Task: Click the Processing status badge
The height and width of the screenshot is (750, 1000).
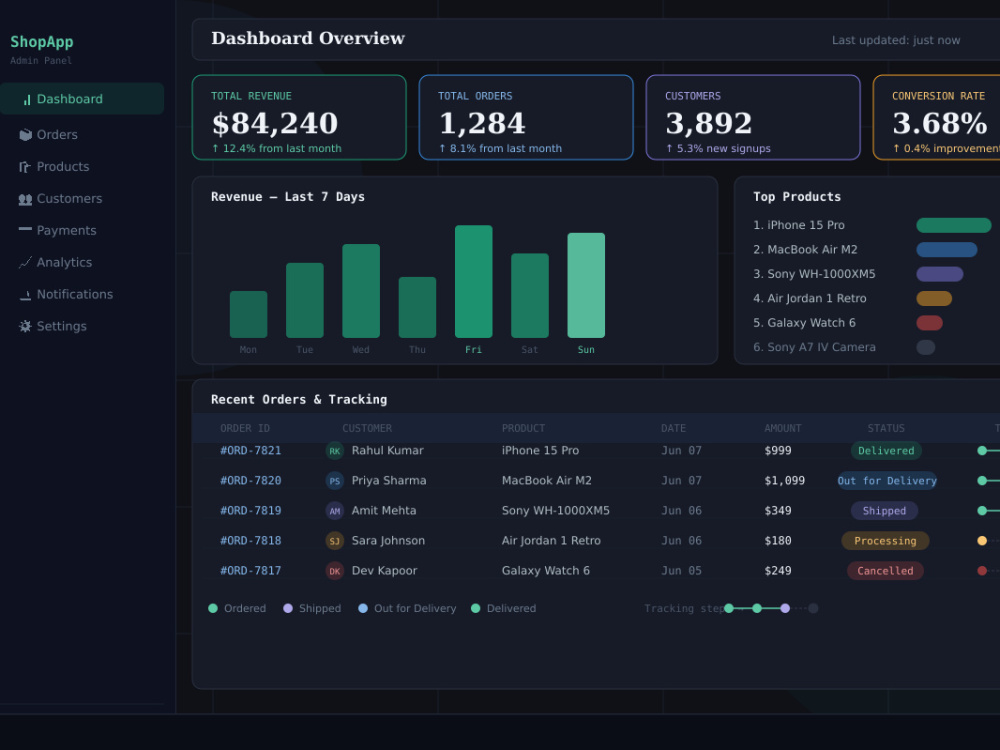Action: (x=885, y=541)
